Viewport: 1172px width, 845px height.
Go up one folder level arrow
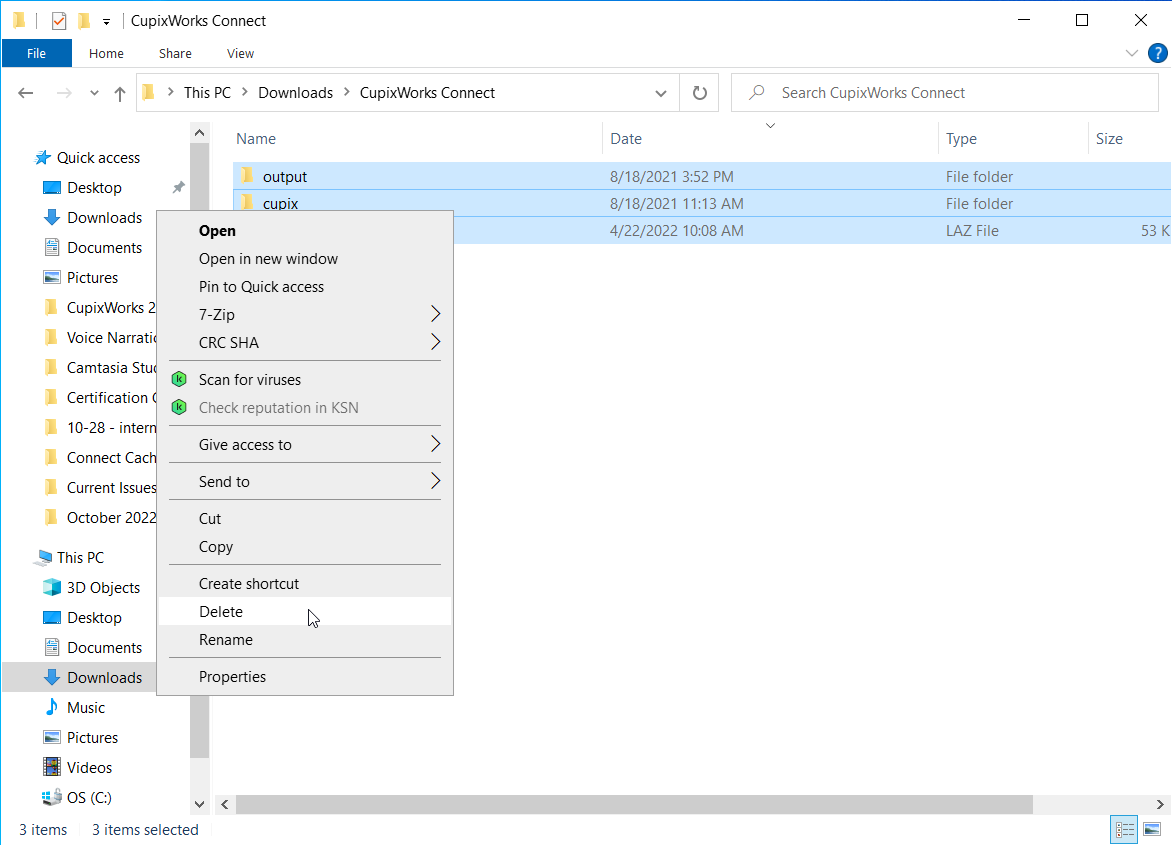tap(120, 93)
